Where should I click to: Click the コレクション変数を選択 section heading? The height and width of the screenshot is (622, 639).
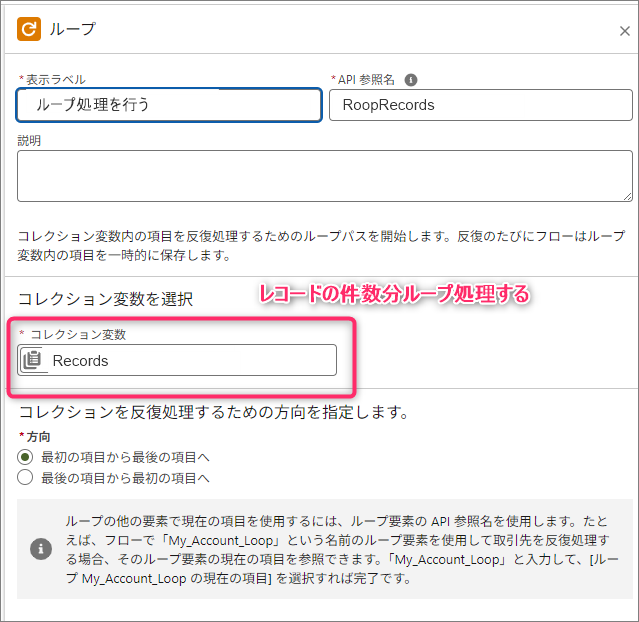105,299
